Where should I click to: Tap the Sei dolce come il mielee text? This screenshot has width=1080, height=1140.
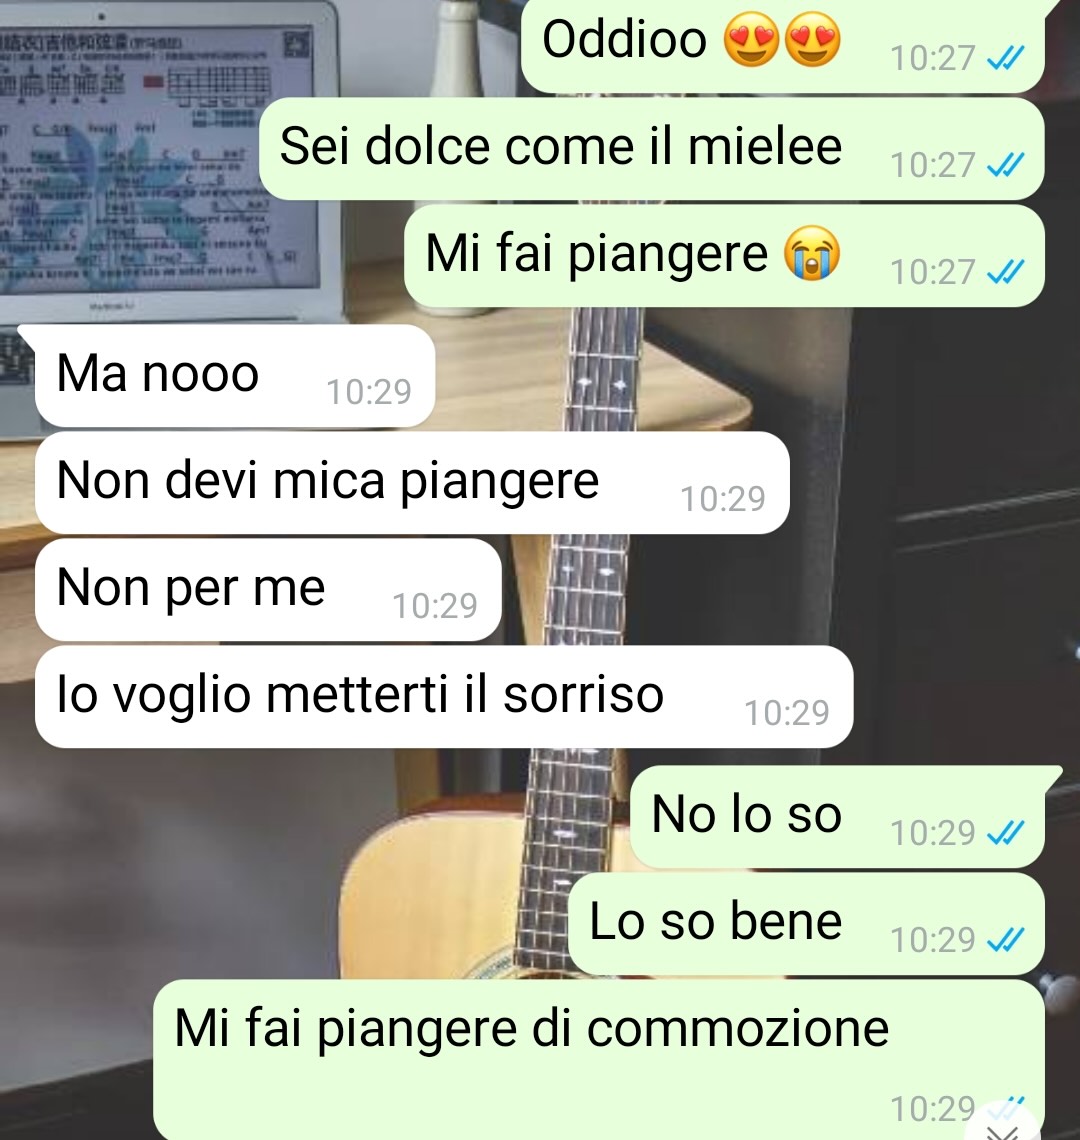point(561,146)
